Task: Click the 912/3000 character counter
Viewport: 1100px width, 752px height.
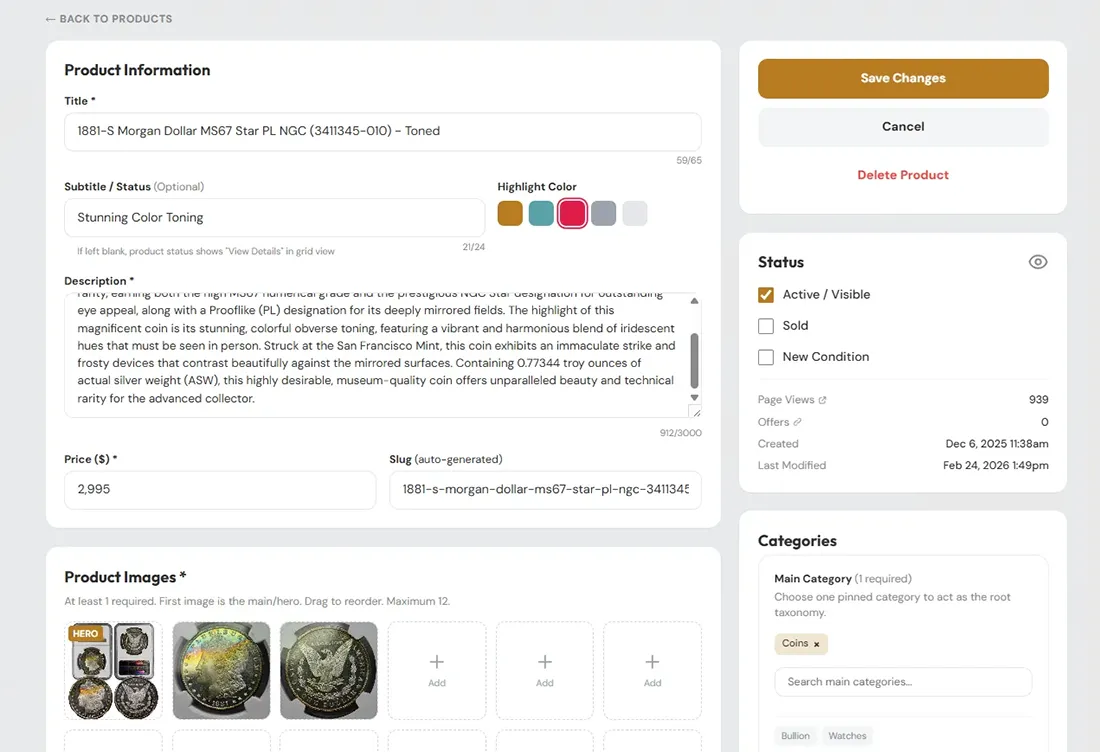Action: (680, 433)
